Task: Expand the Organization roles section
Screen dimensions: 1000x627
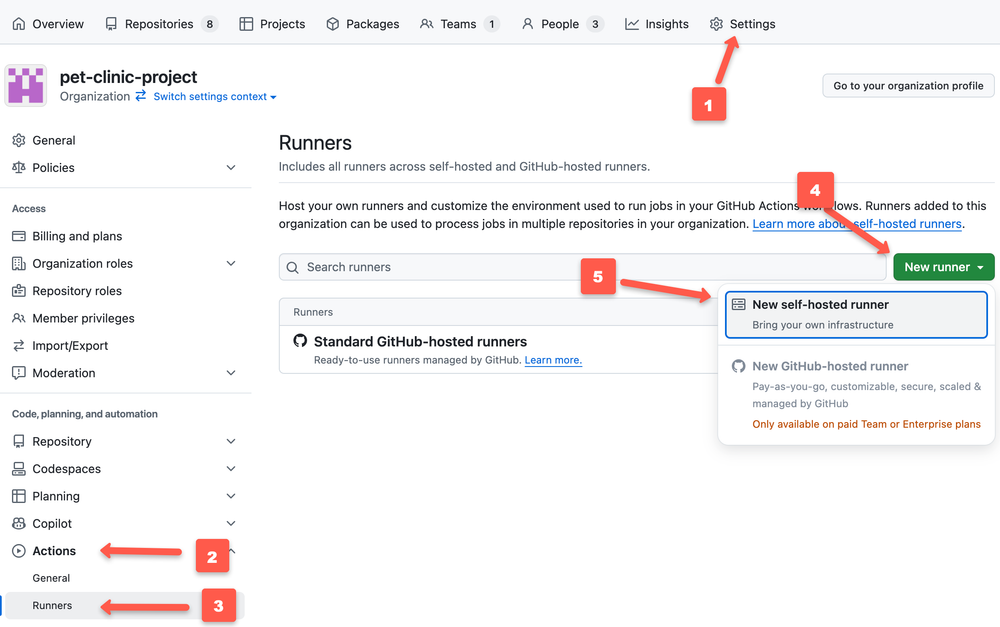Action: 231,263
